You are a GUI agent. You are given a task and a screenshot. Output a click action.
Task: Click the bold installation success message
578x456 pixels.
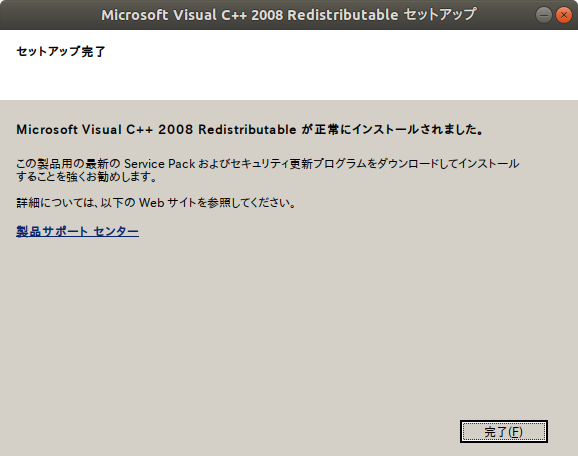[x=250, y=130]
